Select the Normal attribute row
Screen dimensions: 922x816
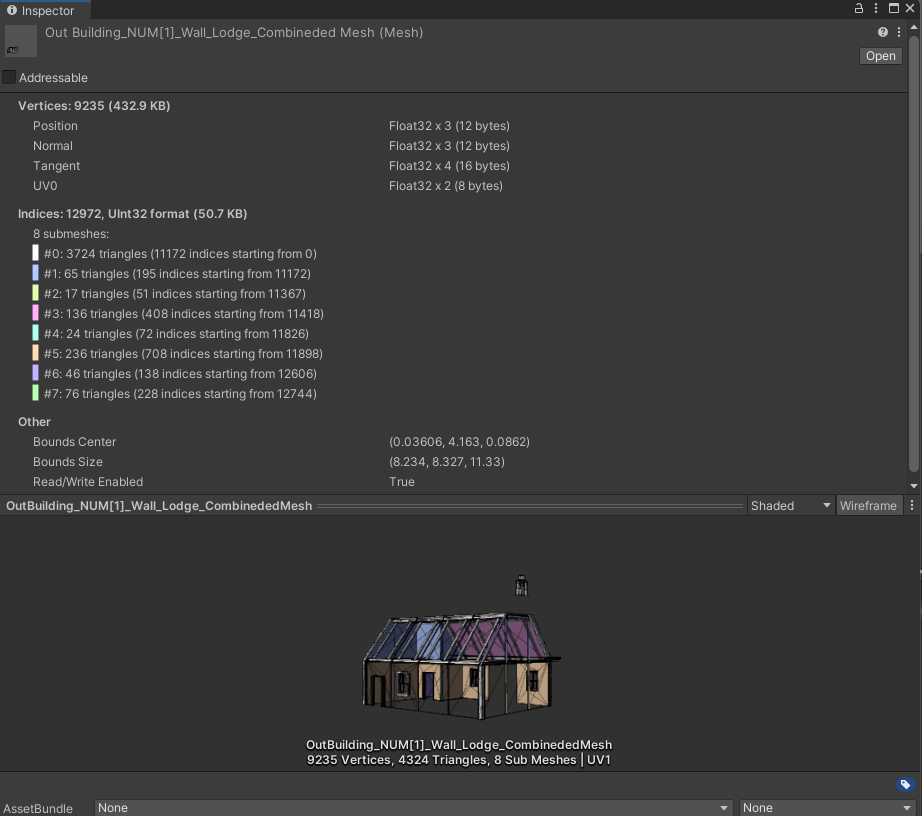[454, 146]
